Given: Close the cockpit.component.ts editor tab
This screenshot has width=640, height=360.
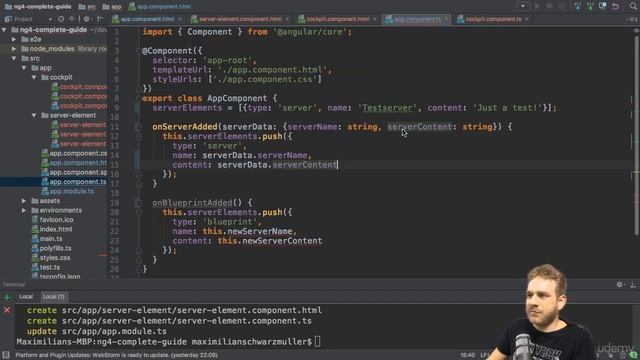Looking at the screenshot, I should (527, 19).
